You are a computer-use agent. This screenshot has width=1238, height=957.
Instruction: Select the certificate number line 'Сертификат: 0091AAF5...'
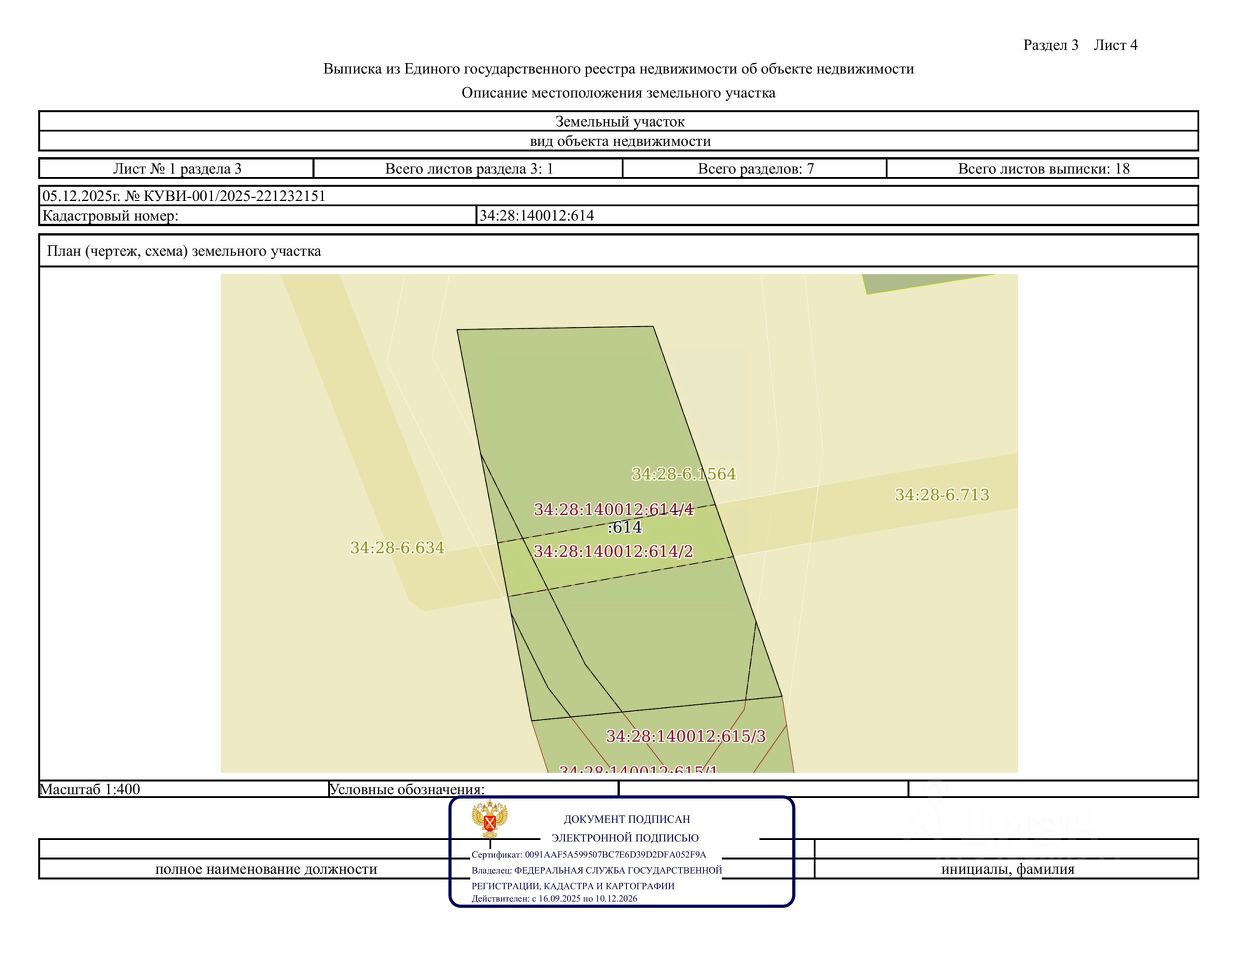pyautogui.click(x=589, y=855)
